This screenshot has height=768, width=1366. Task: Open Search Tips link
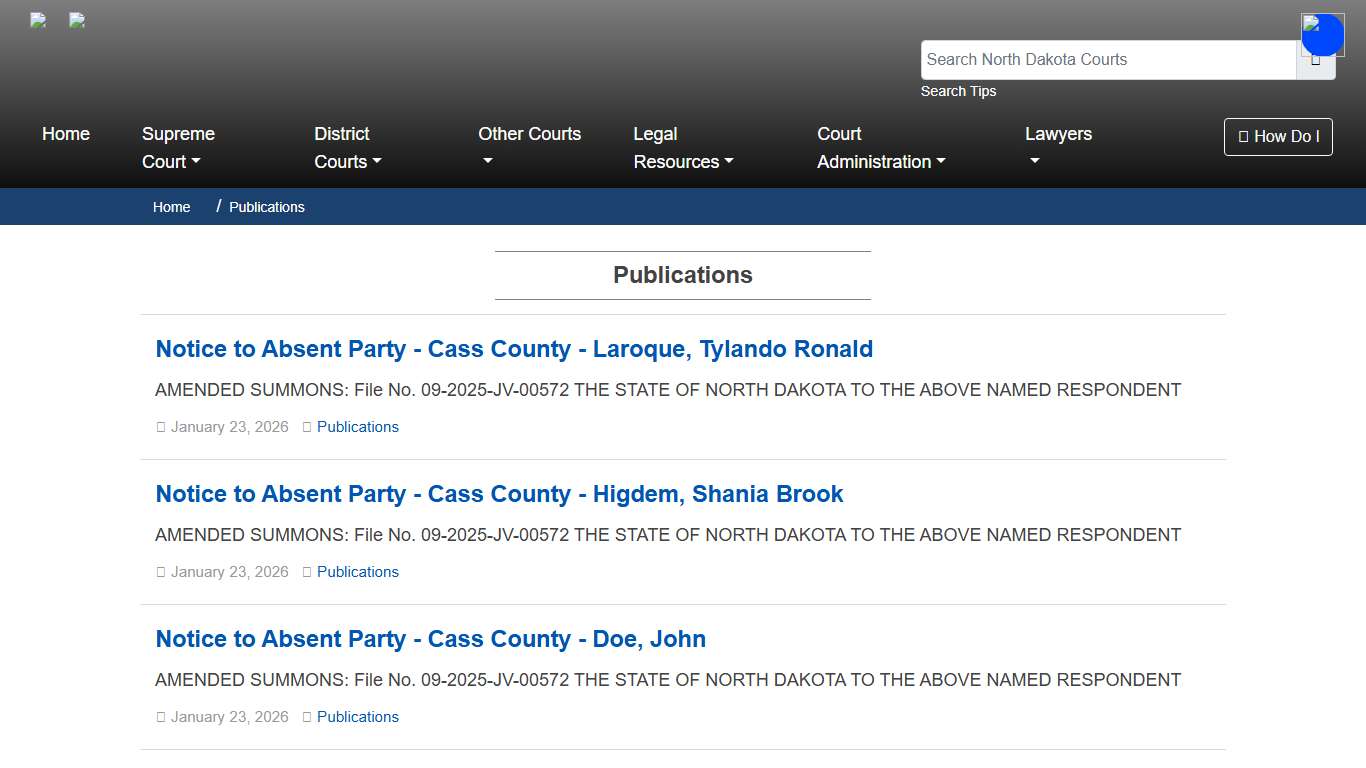tap(958, 91)
